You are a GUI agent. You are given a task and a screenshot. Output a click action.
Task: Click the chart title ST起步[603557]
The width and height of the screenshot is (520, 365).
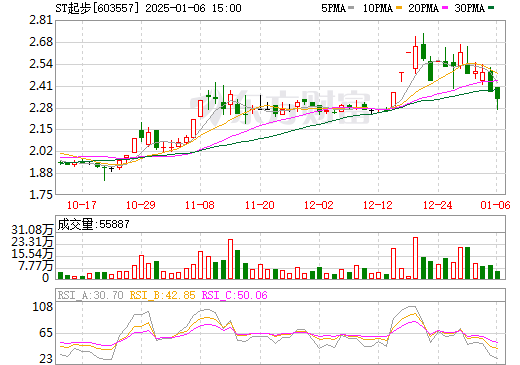(97, 8)
